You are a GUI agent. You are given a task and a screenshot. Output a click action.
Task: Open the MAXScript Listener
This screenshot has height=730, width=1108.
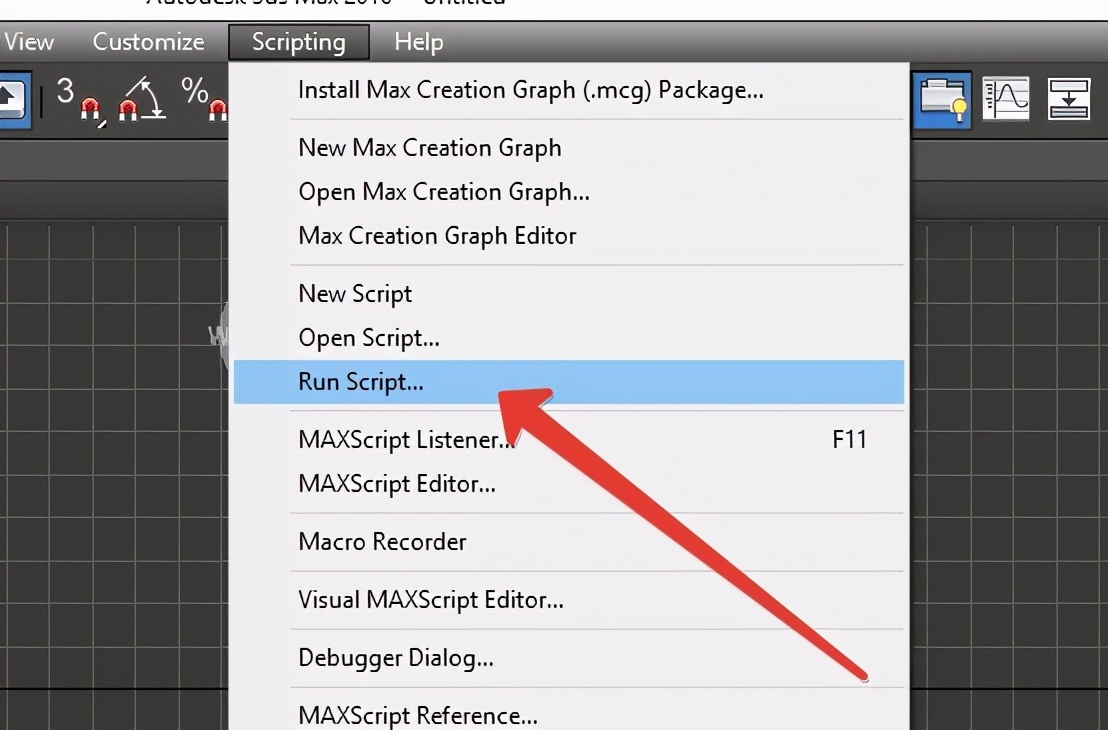pos(406,440)
